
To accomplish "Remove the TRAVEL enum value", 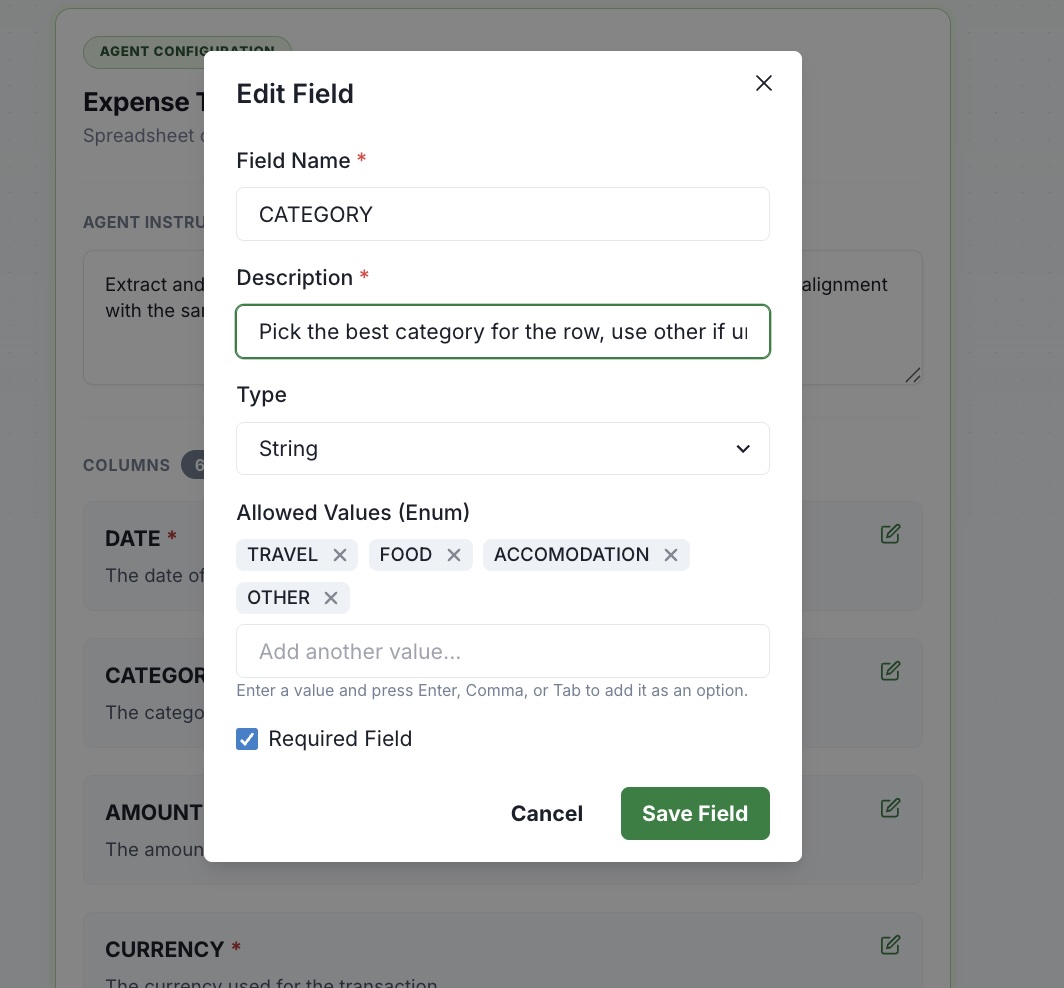I will [339, 554].
